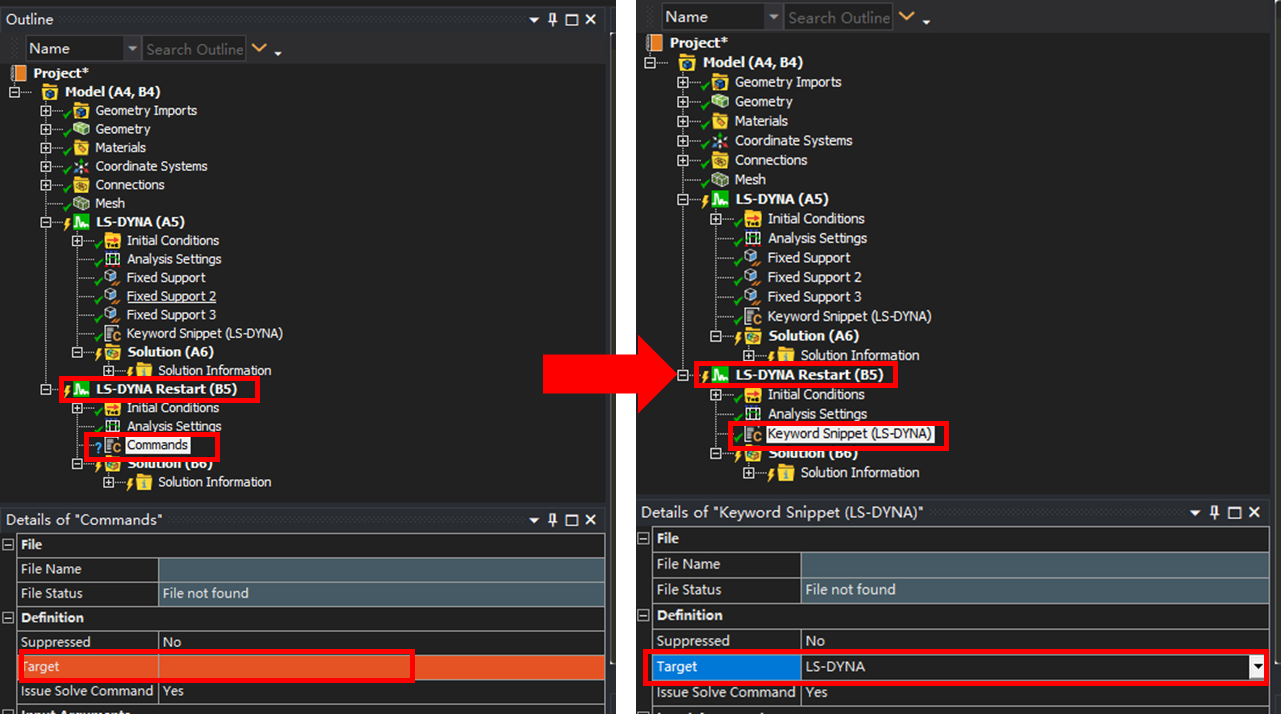Pin the Details of "Commands" panel
Screen dimensions: 1281x714
[553, 520]
